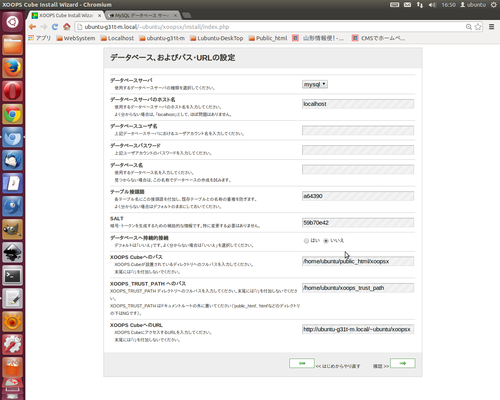Open the Public_html bookmark folder
Image resolution: width=500 pixels, height=400 pixels.
[268, 38]
